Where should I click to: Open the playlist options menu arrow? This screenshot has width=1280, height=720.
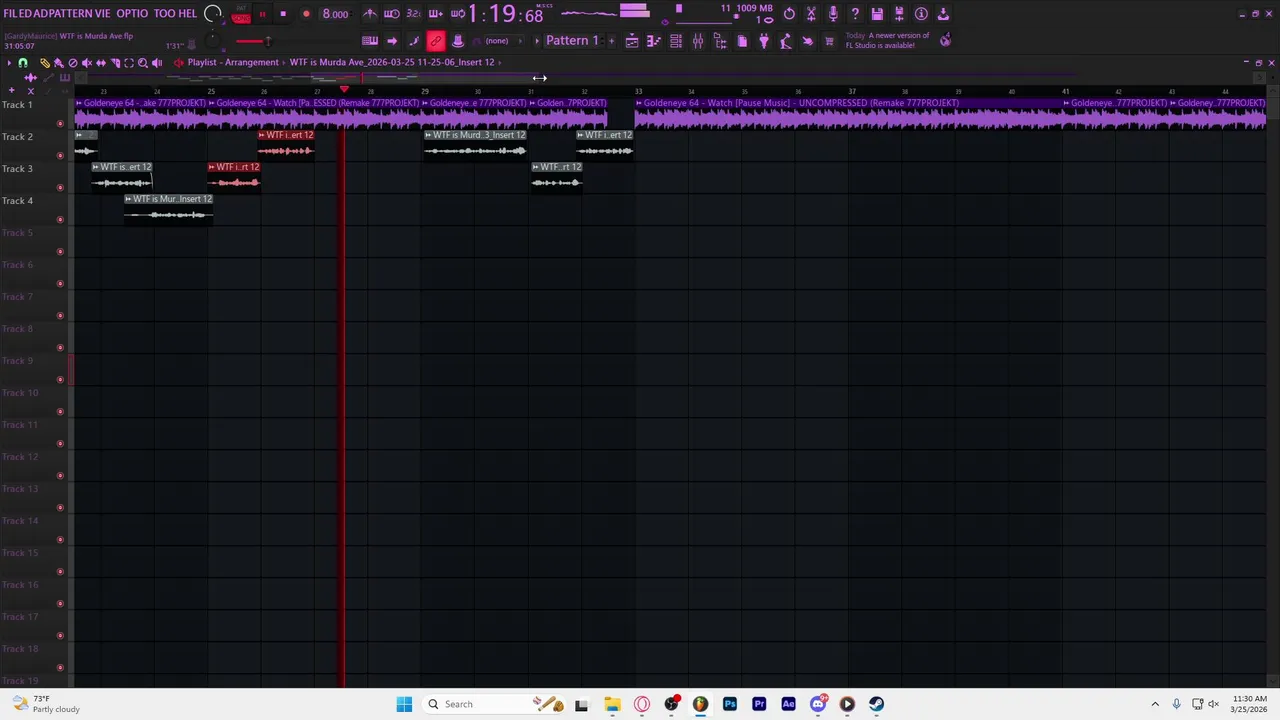[9, 63]
